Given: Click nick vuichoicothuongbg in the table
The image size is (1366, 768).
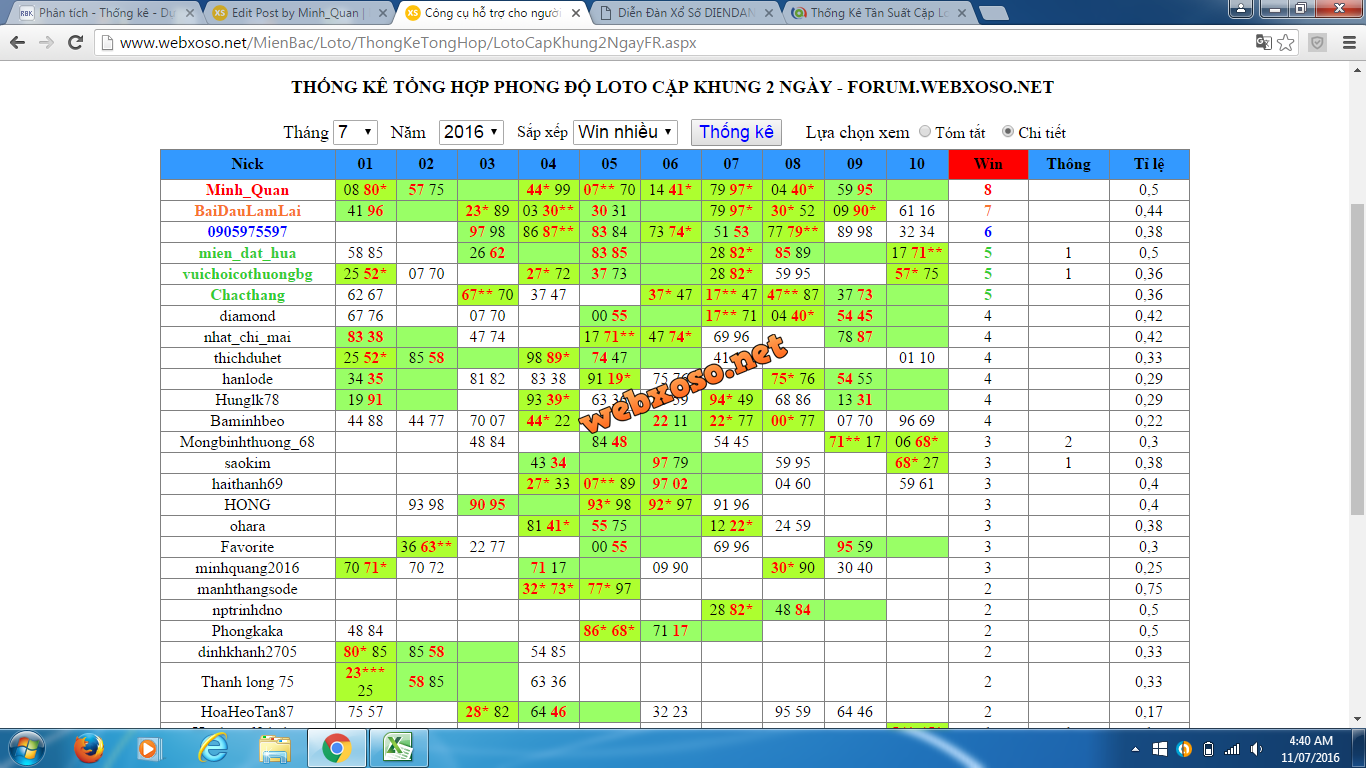Looking at the screenshot, I should tap(247, 274).
